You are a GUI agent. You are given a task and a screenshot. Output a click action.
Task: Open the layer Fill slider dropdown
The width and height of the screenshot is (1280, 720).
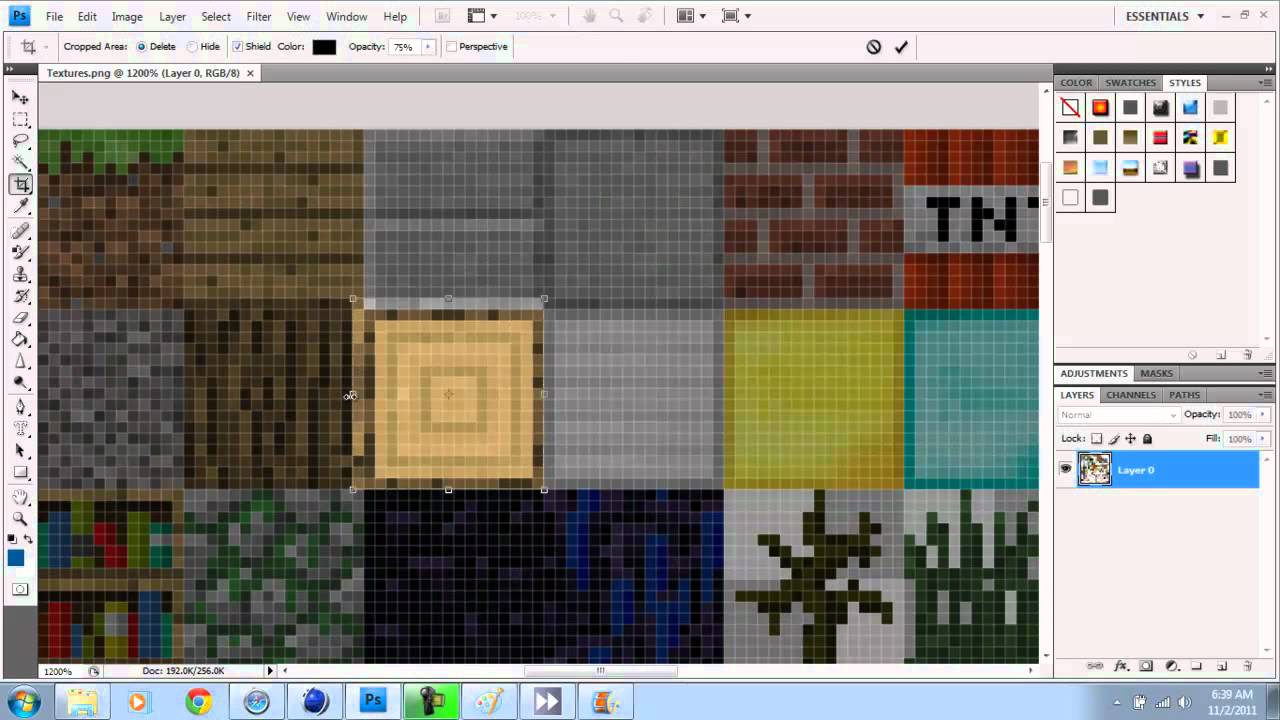(1262, 439)
